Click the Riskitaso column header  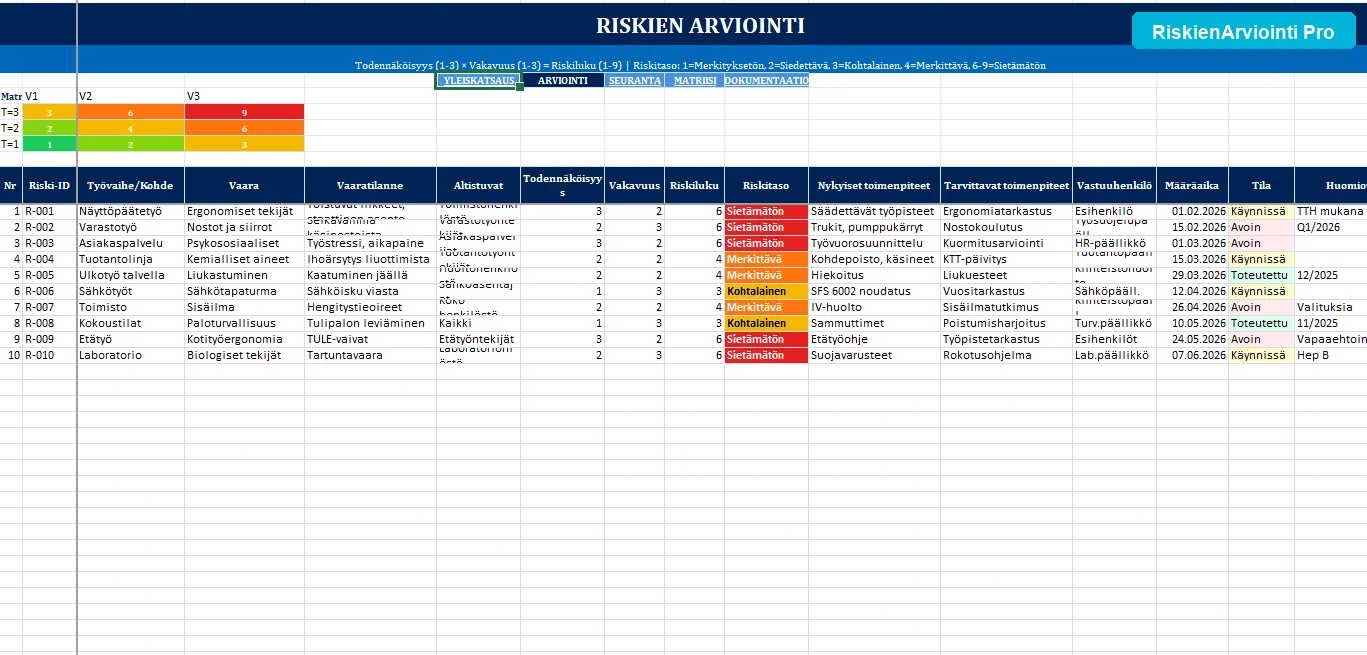click(x=766, y=185)
